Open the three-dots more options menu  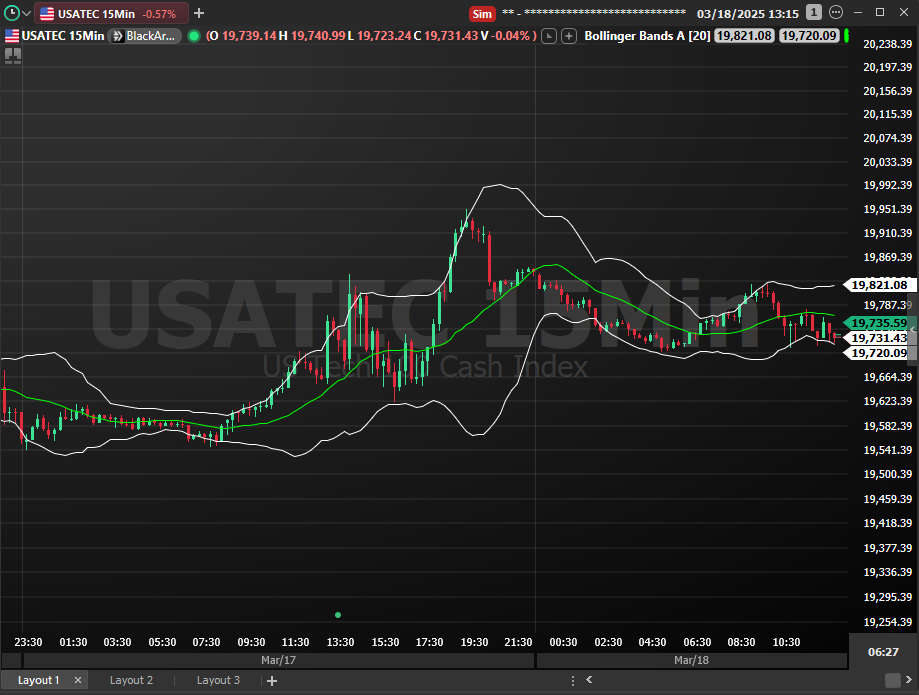coord(835,13)
